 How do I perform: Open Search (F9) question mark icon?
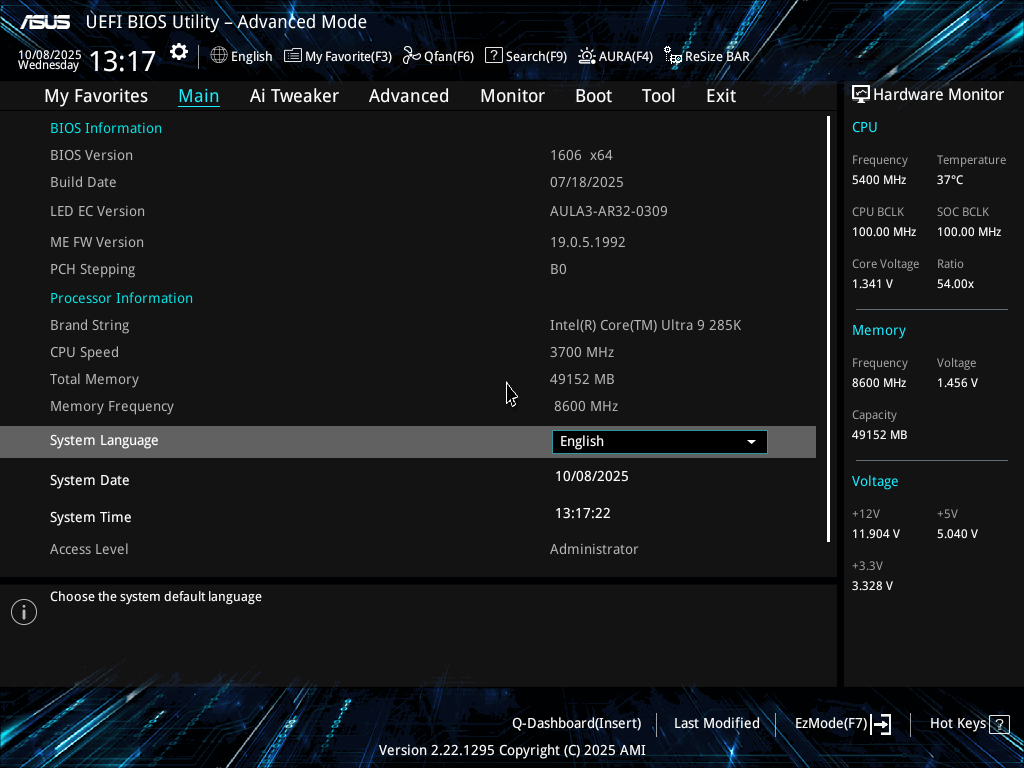[493, 56]
